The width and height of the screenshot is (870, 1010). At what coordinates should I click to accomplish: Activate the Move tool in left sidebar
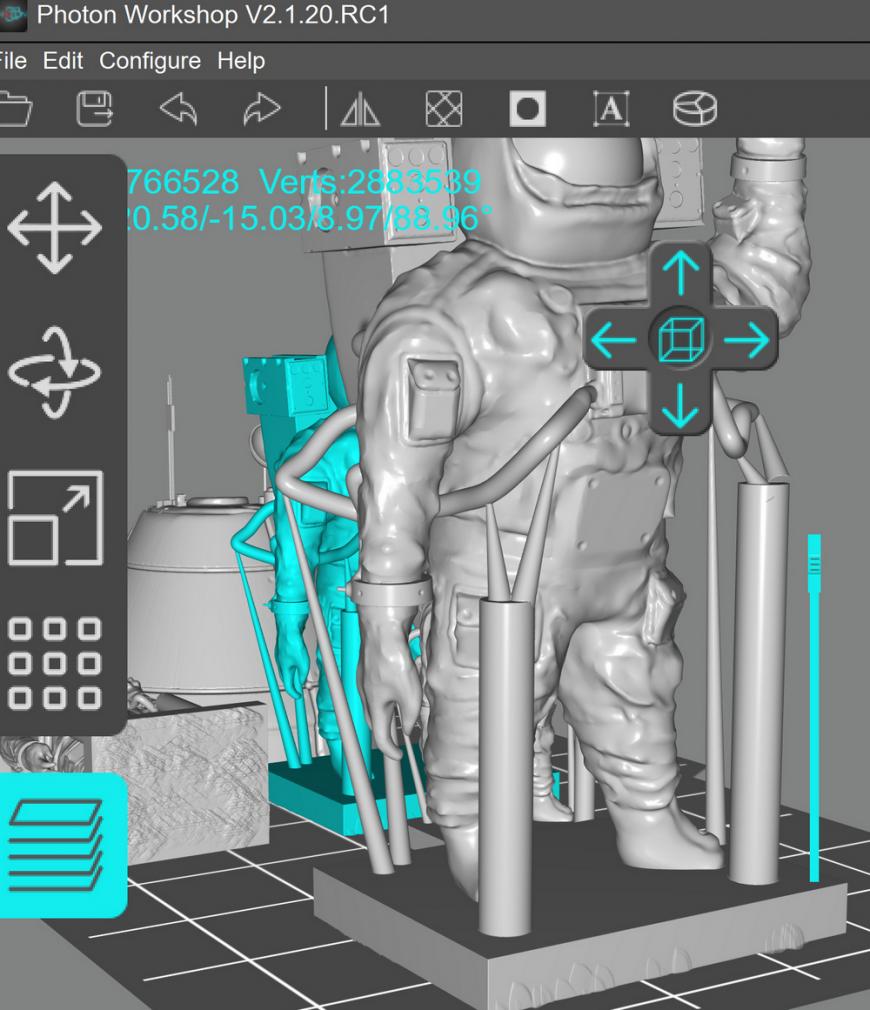click(x=54, y=228)
